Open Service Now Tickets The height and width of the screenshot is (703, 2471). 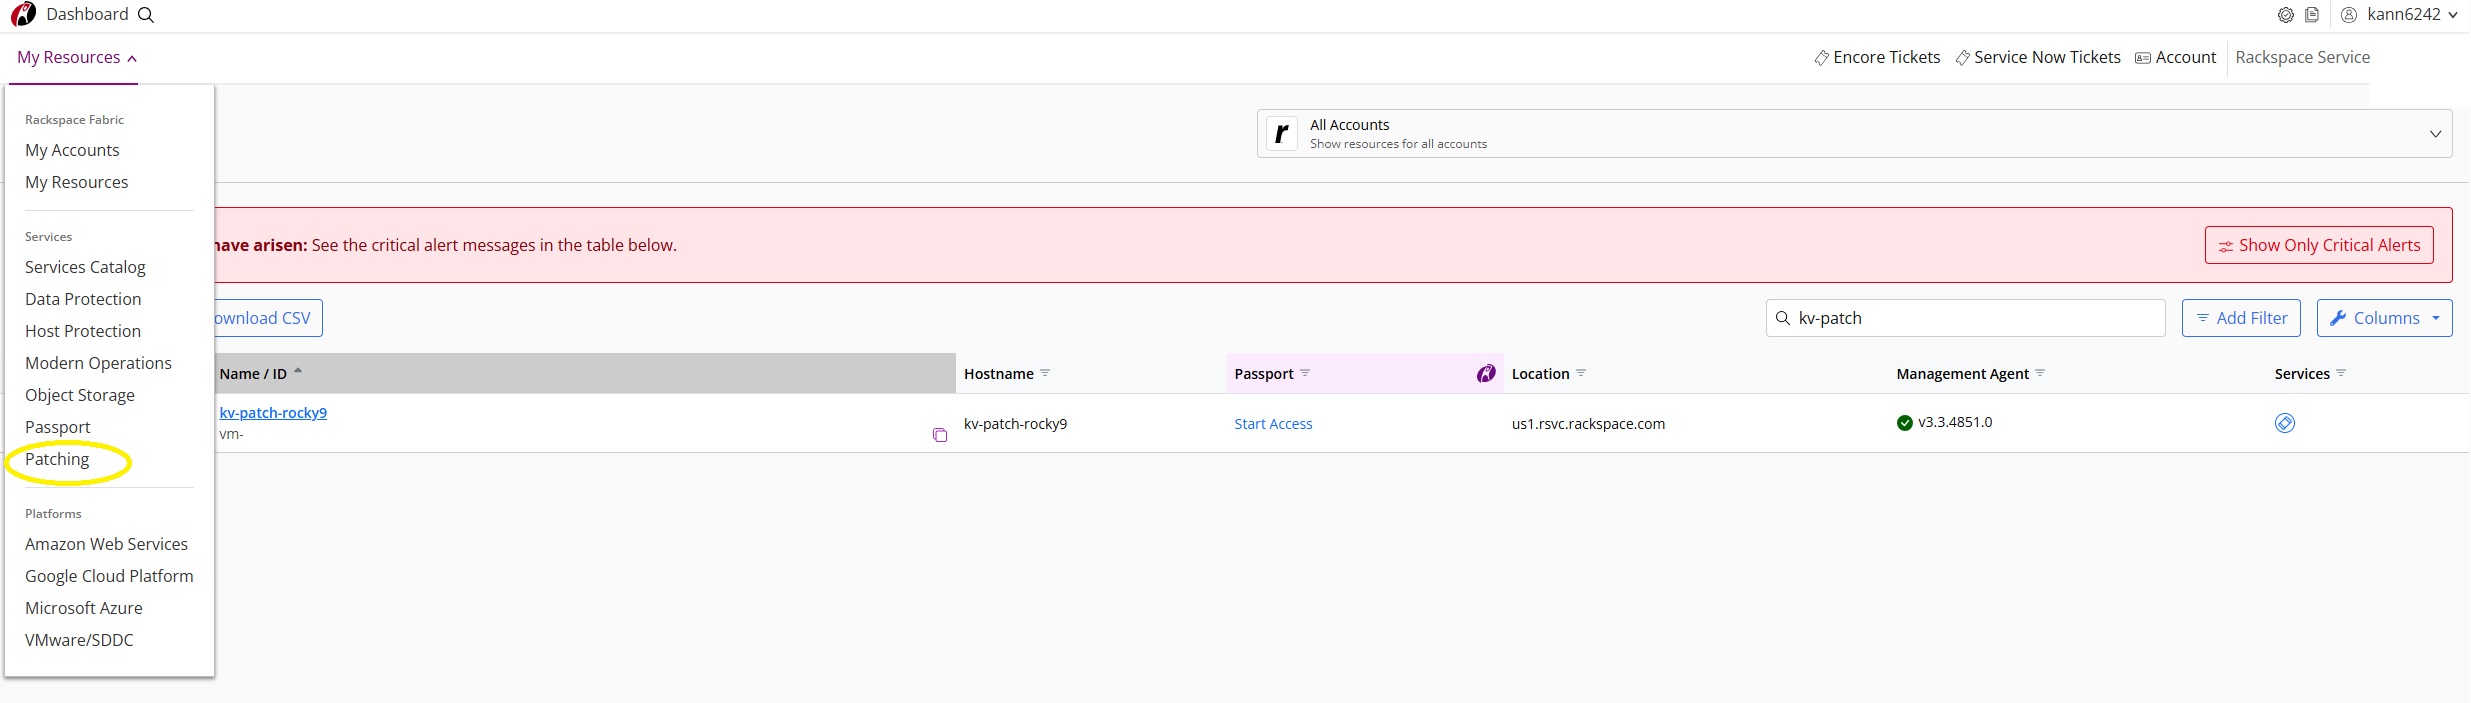coord(2038,58)
